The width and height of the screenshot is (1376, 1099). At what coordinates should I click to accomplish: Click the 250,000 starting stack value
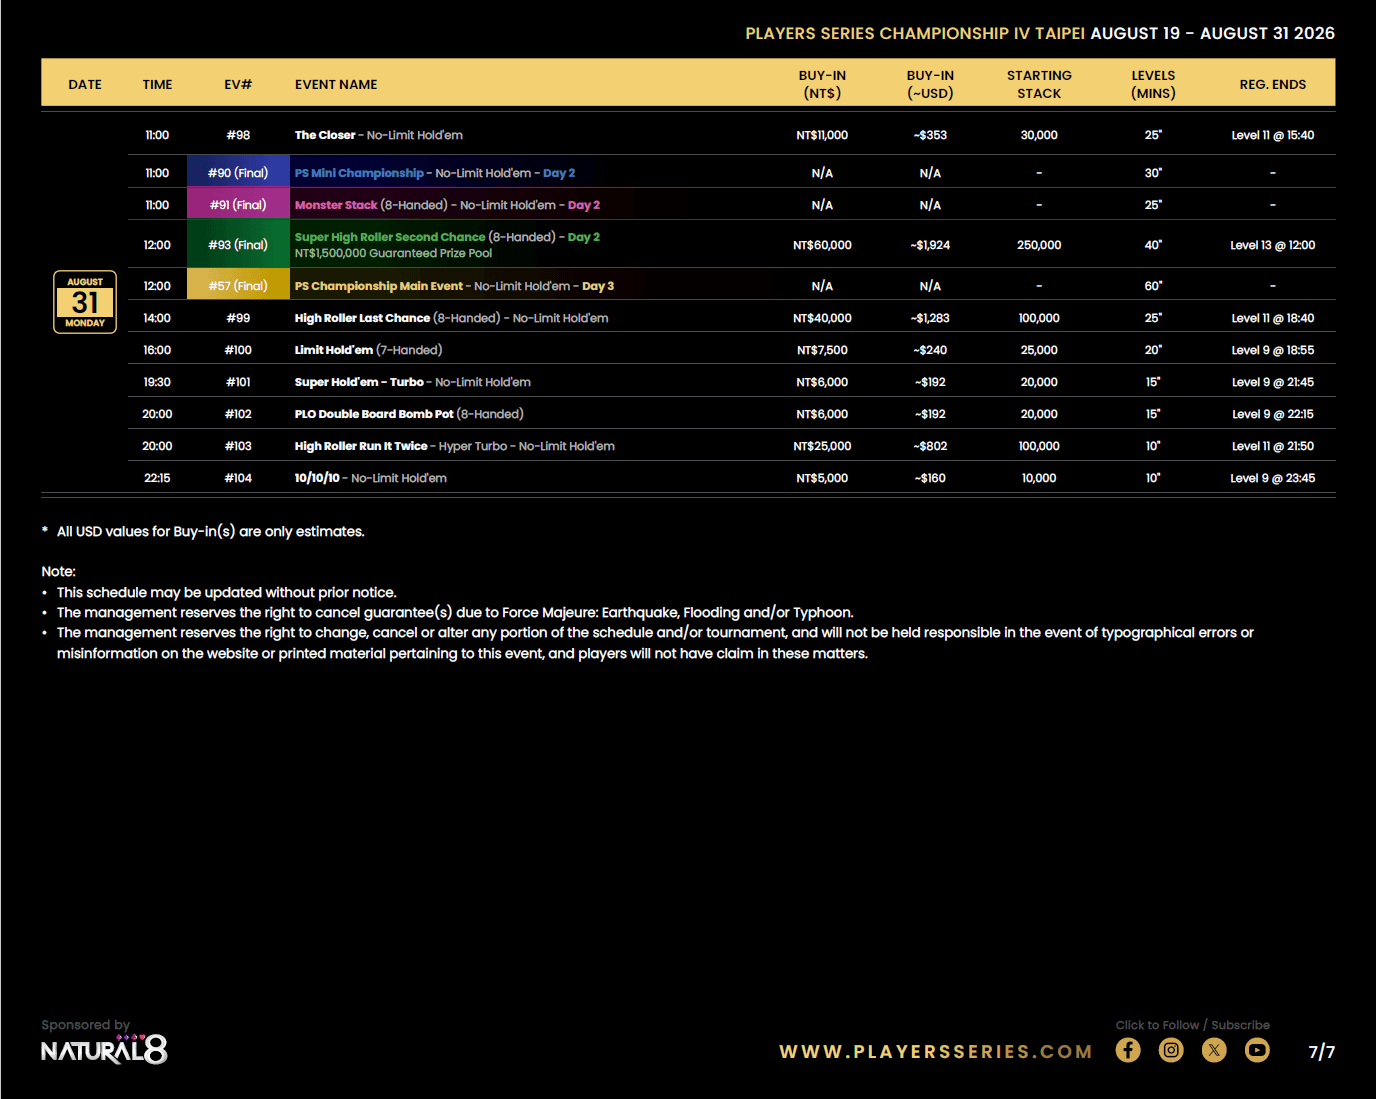tap(1039, 245)
